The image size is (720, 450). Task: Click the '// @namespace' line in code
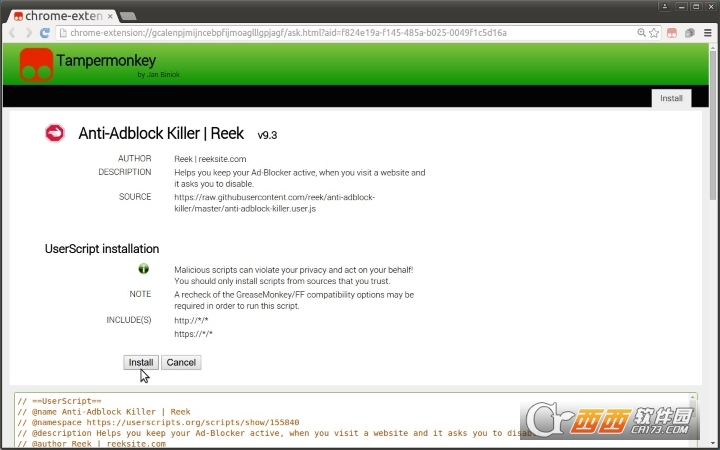pyautogui.click(x=158, y=422)
